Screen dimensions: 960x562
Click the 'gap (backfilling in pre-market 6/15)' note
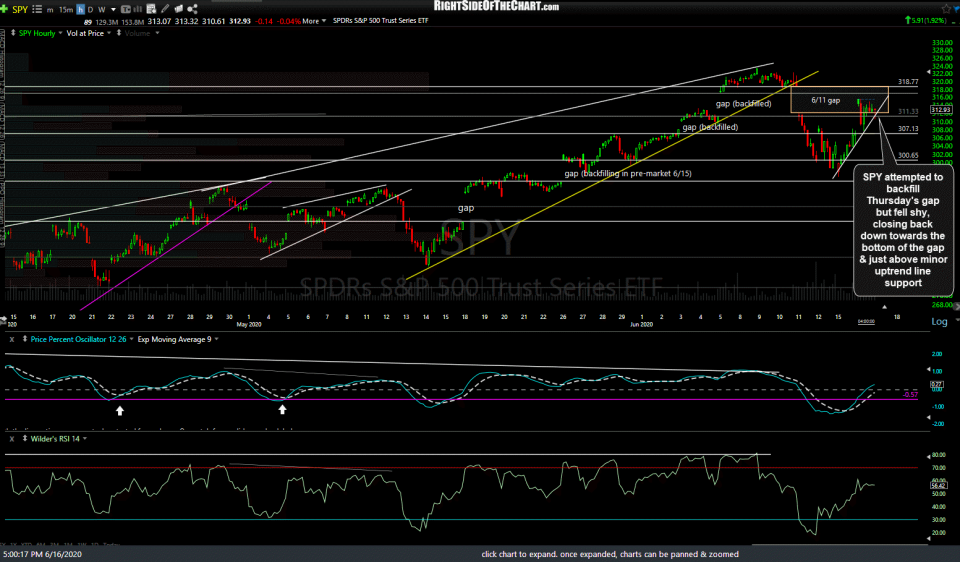pyautogui.click(x=628, y=173)
